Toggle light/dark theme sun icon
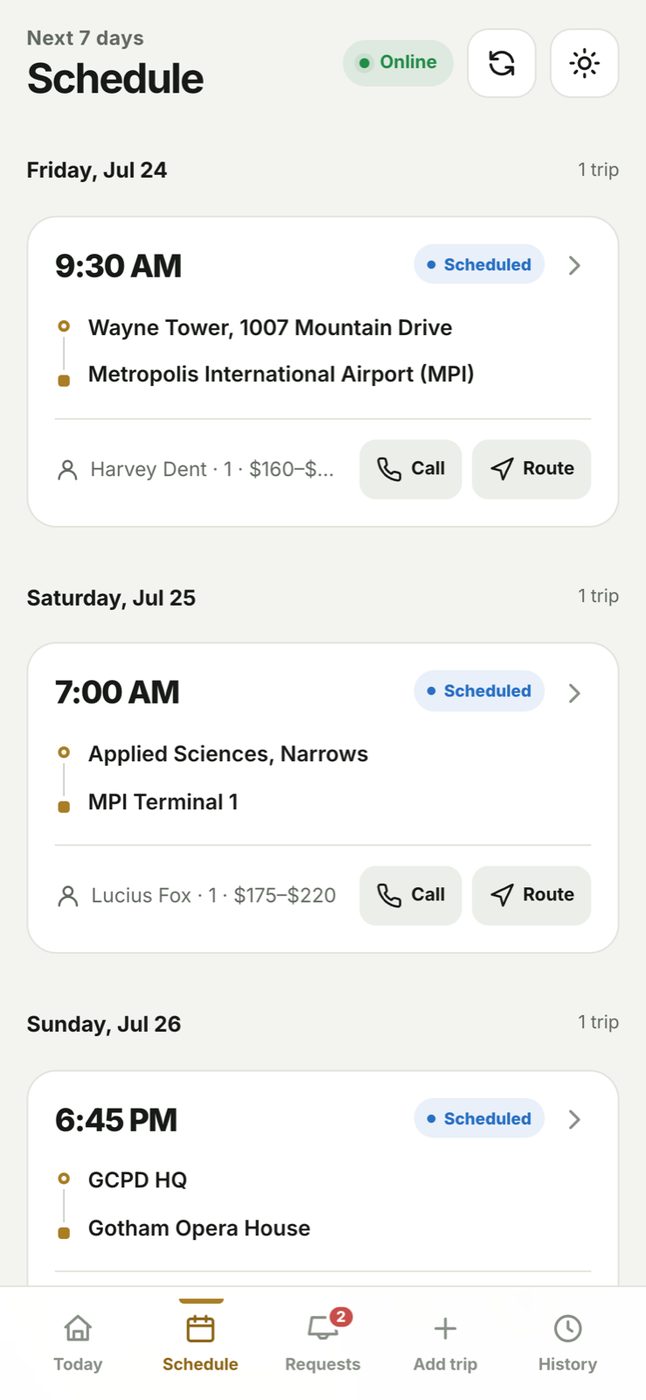 [x=584, y=64]
